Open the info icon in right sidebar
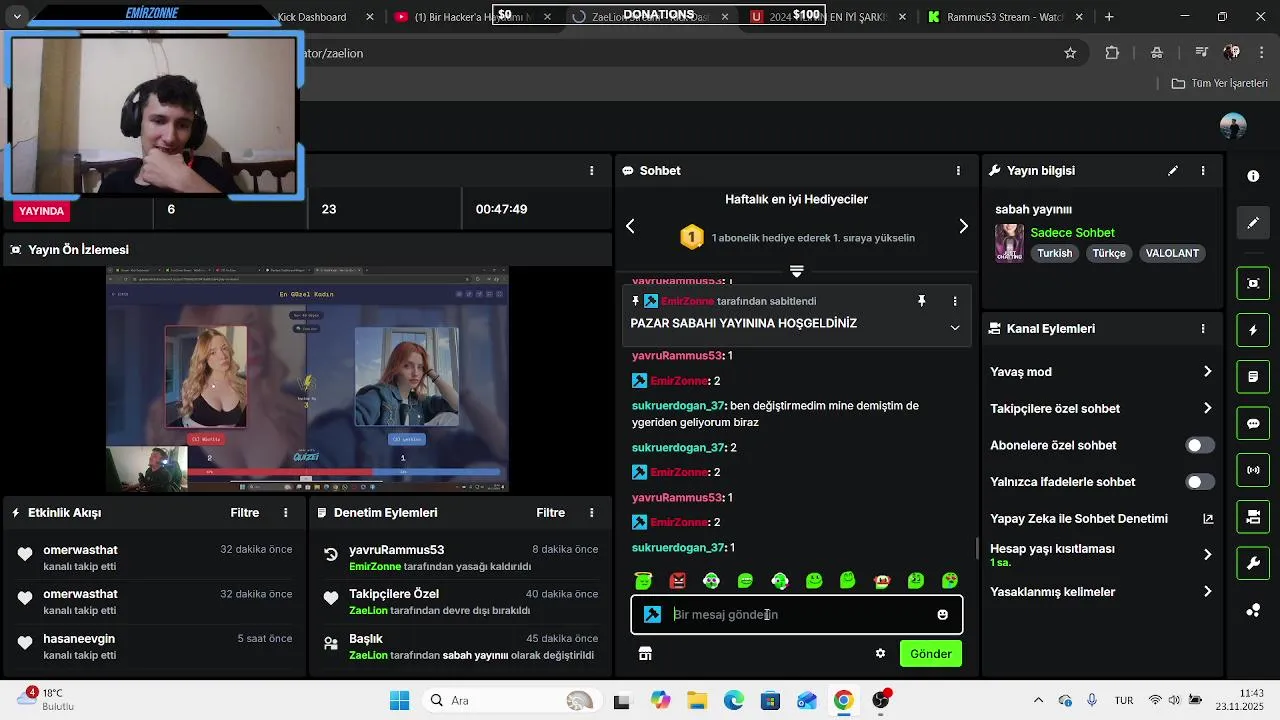Image resolution: width=1280 pixels, height=720 pixels. [x=1253, y=176]
